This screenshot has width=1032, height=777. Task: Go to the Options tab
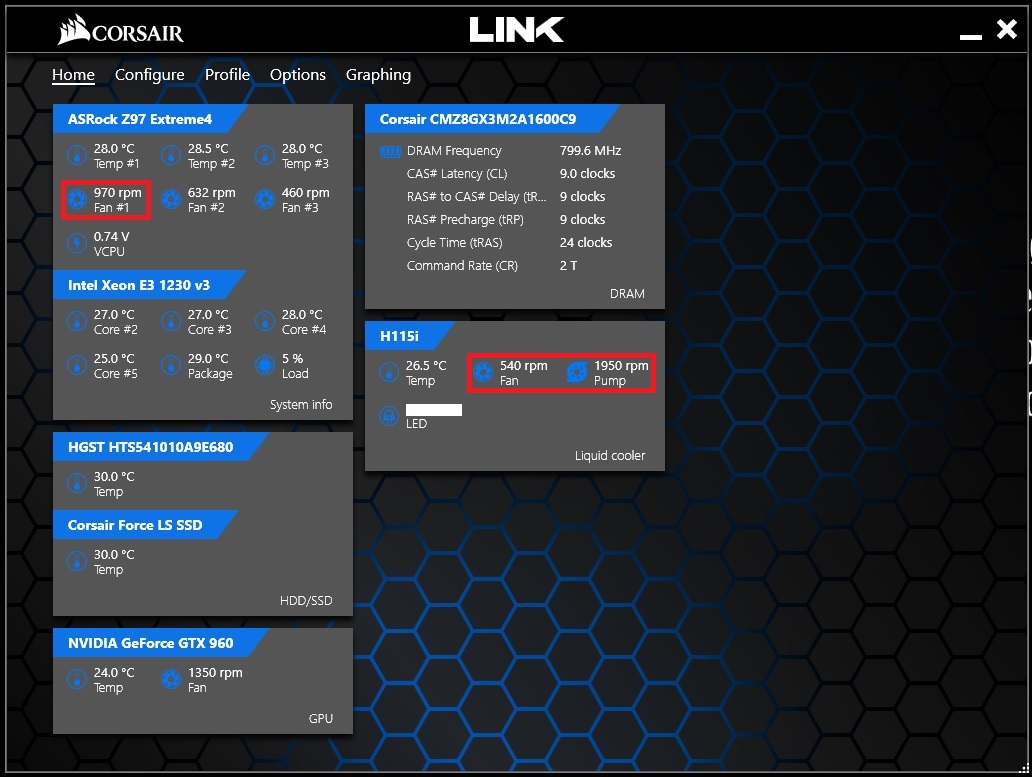297,75
